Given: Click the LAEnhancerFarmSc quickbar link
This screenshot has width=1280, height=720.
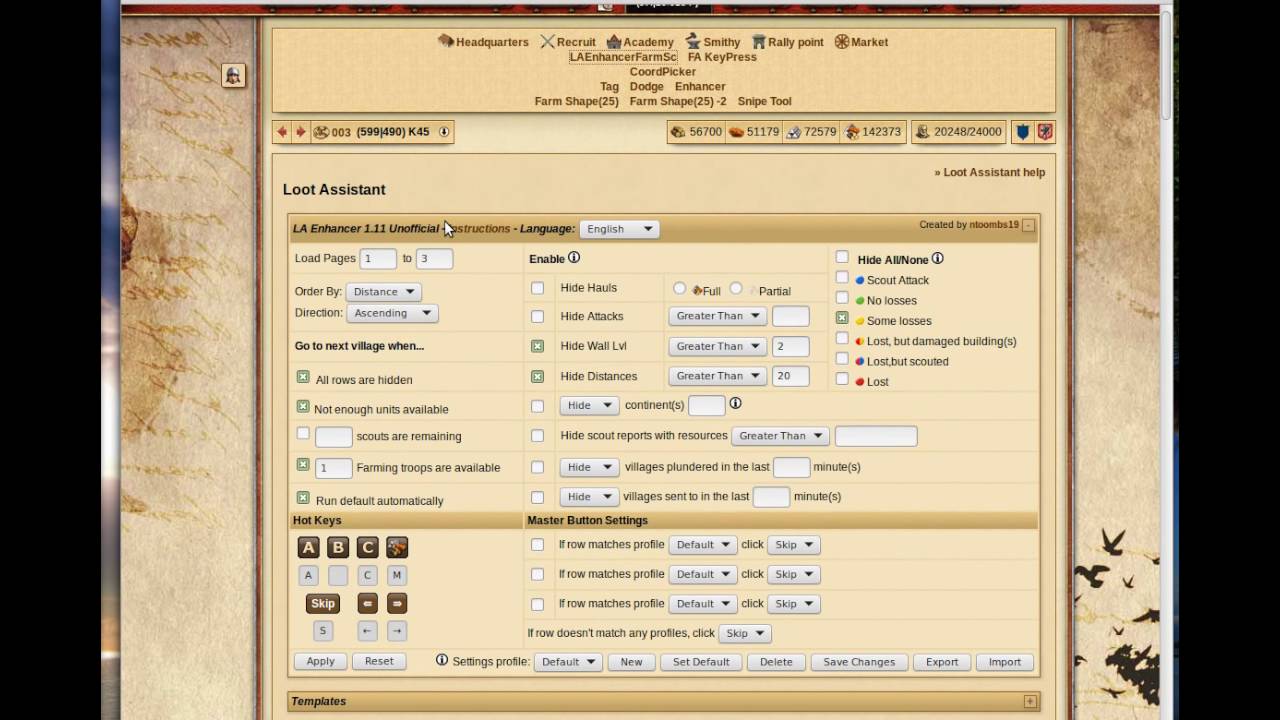Looking at the screenshot, I should click(623, 57).
